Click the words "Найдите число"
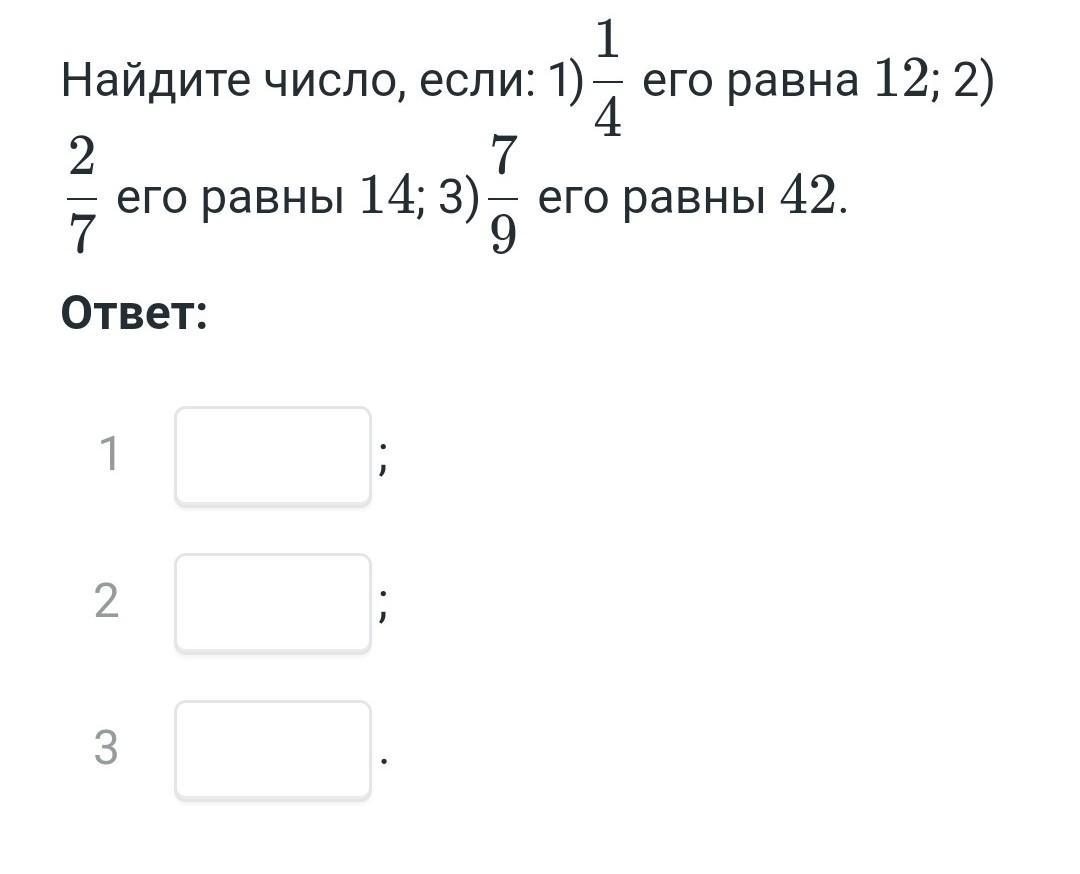Screen dimensions: 1080x874 (x=232, y=81)
